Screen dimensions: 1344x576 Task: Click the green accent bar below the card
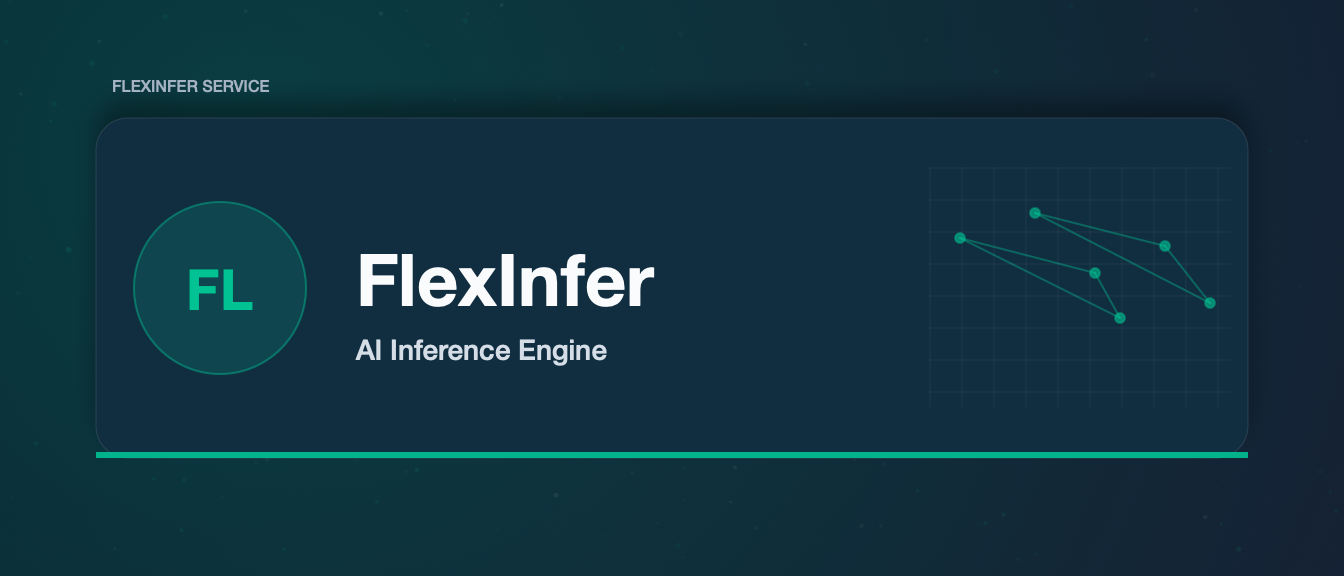pyautogui.click(x=672, y=455)
